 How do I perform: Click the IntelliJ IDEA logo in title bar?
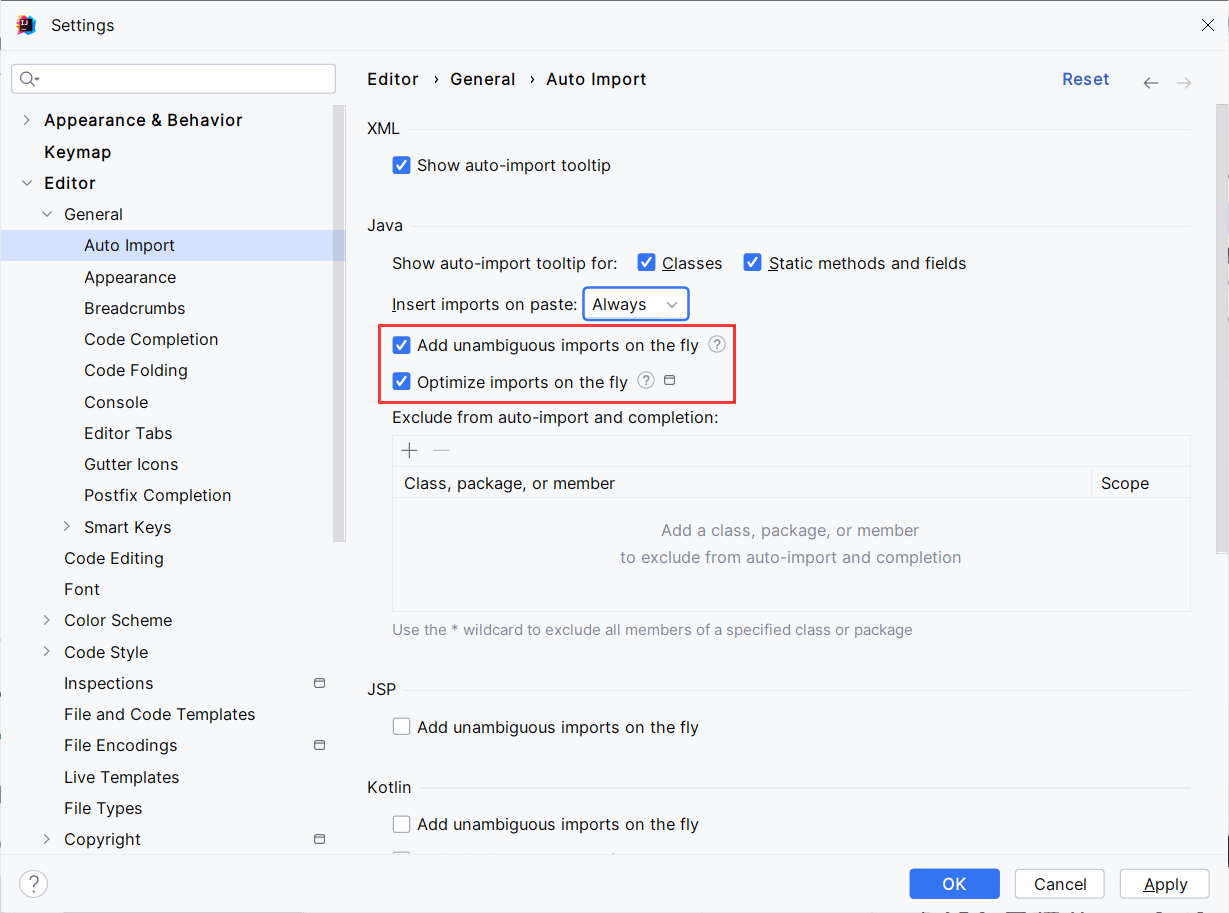(x=26, y=25)
